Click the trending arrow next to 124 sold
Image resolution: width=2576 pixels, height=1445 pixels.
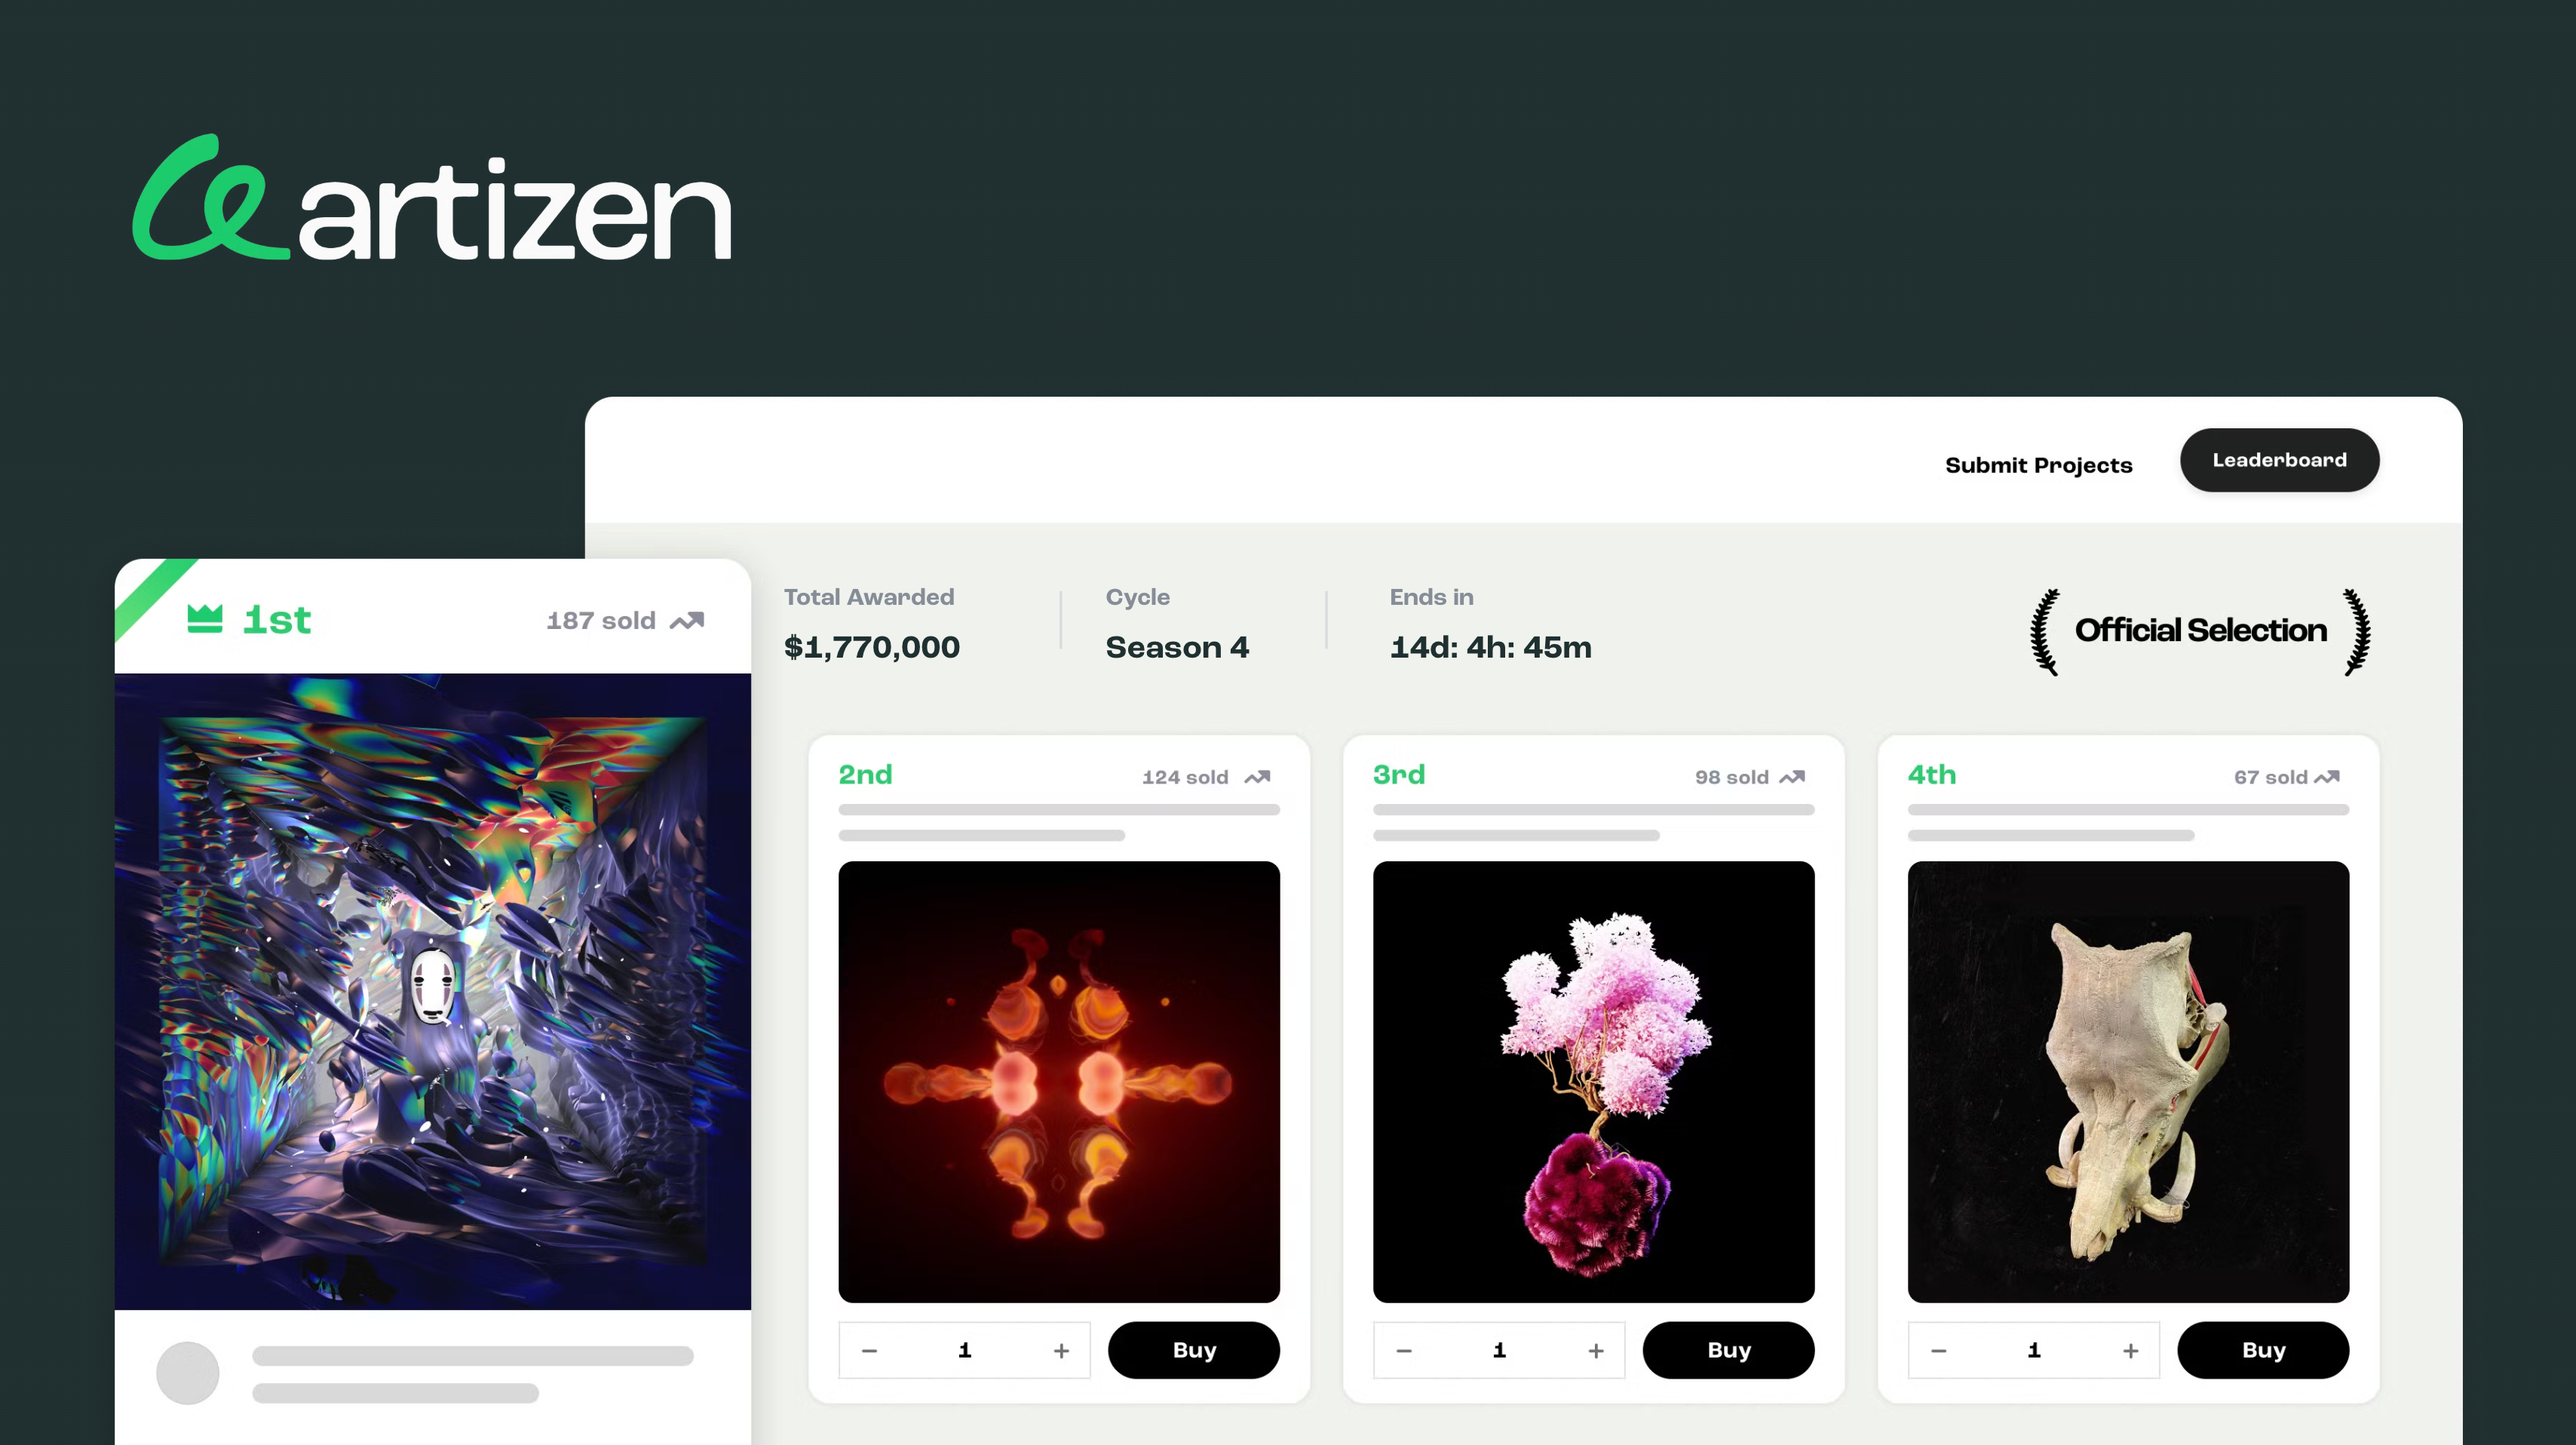point(1257,777)
